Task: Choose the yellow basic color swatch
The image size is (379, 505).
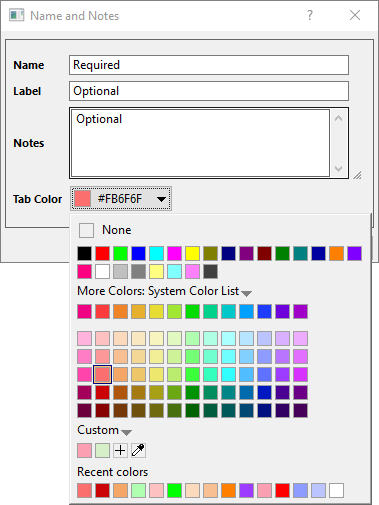Action: (x=192, y=253)
